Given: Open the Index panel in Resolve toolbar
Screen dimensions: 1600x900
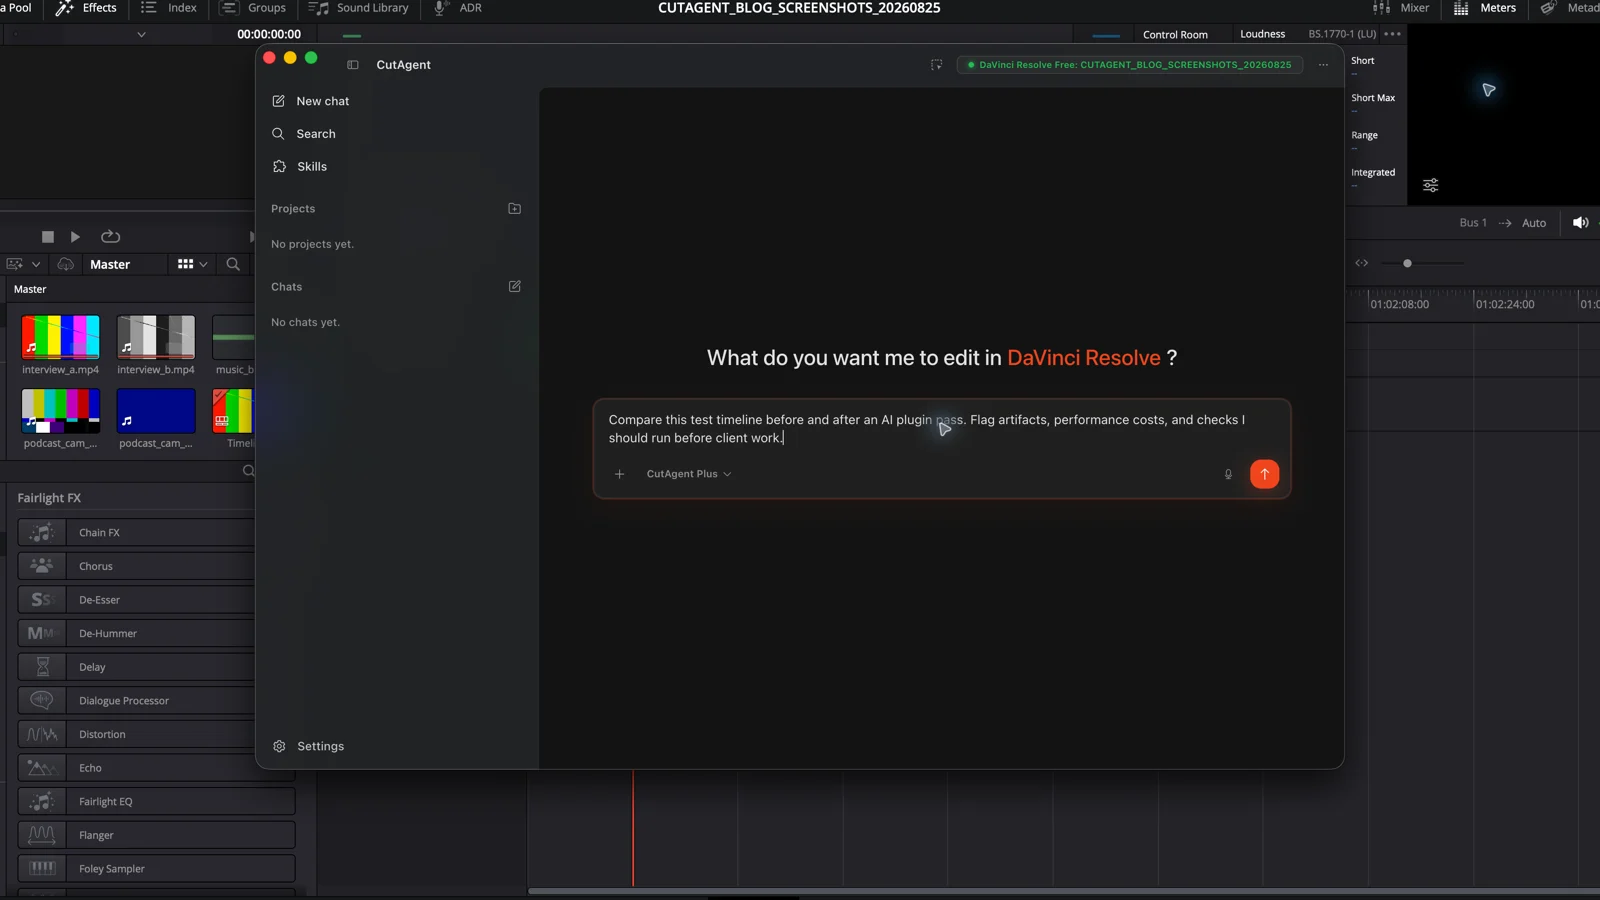Looking at the screenshot, I should [x=169, y=8].
